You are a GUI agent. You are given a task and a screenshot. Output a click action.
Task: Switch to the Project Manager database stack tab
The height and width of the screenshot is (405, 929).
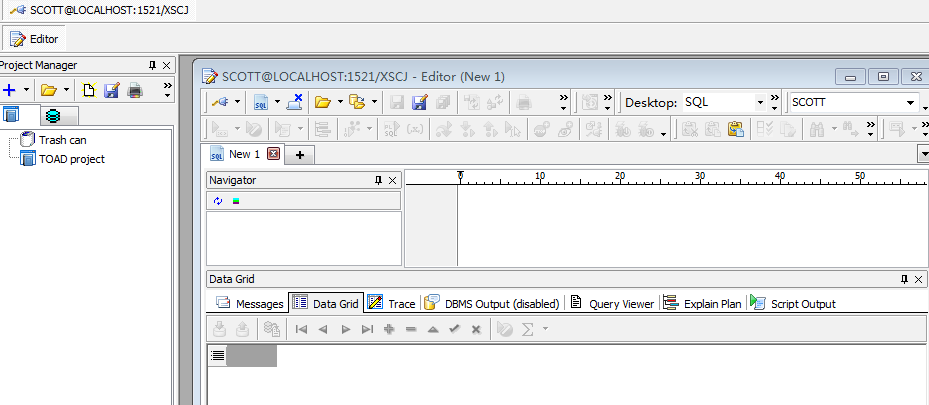tap(53, 115)
